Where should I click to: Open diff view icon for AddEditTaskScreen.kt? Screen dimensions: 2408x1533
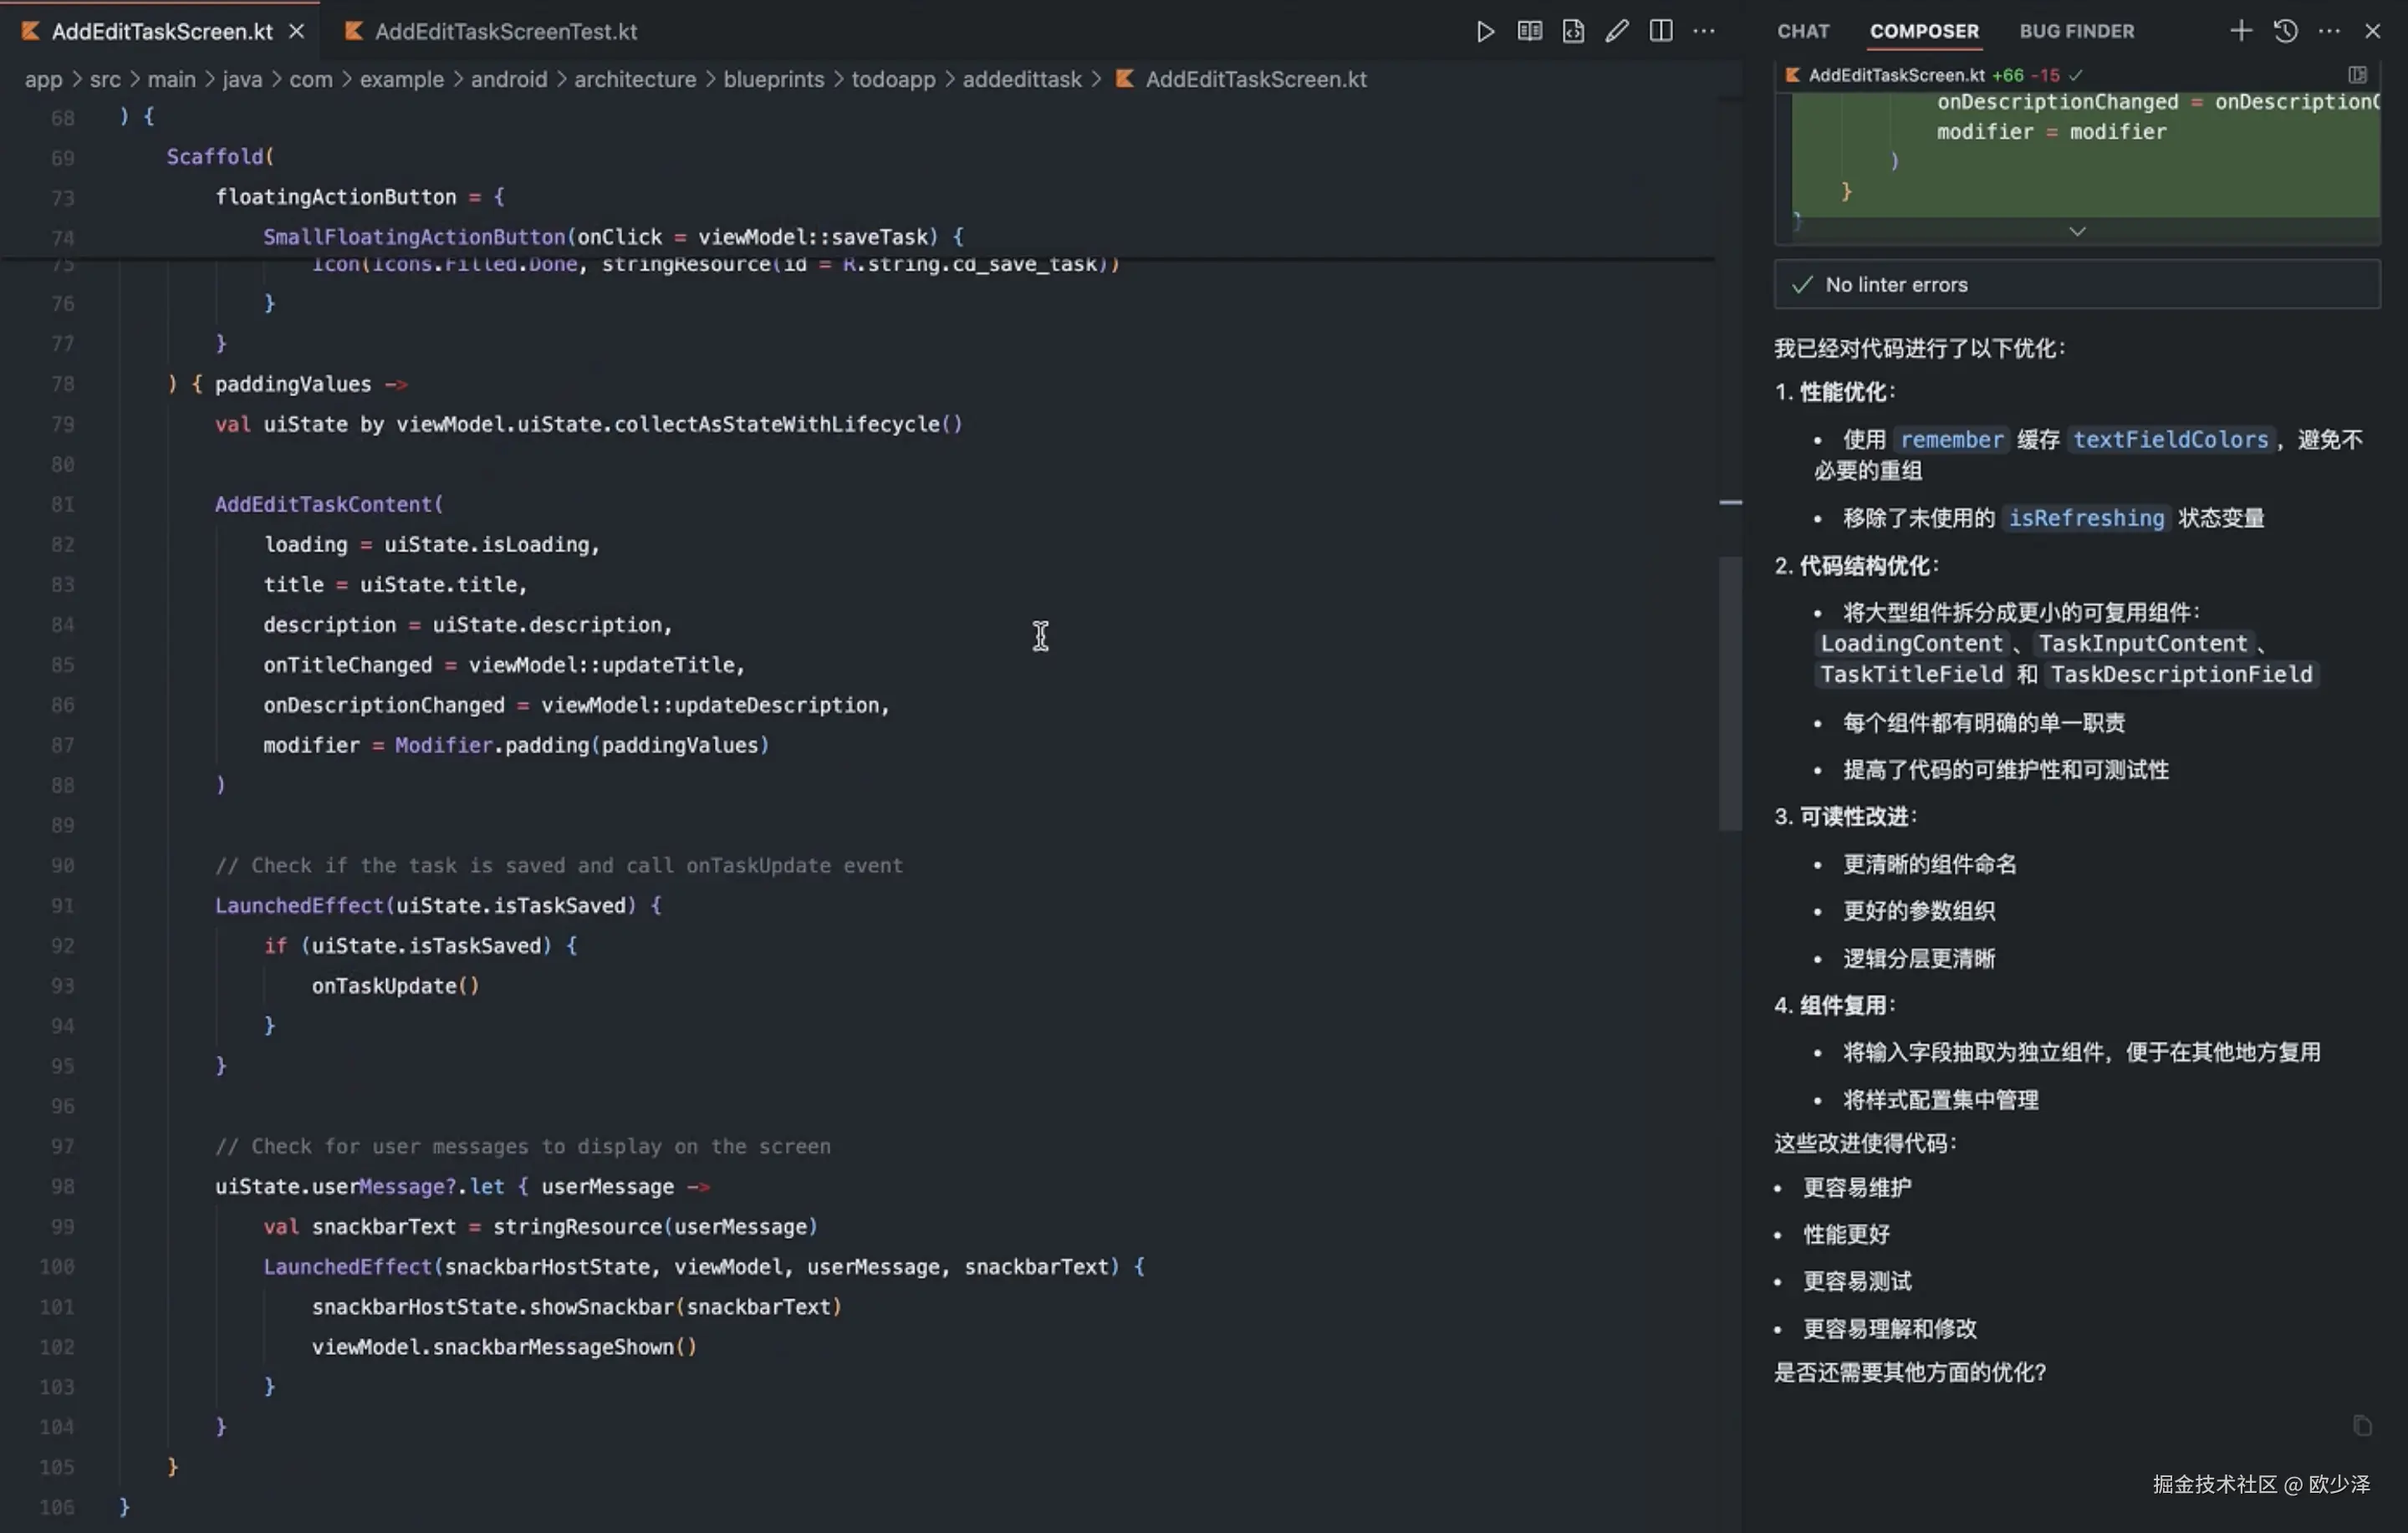coord(2357,75)
